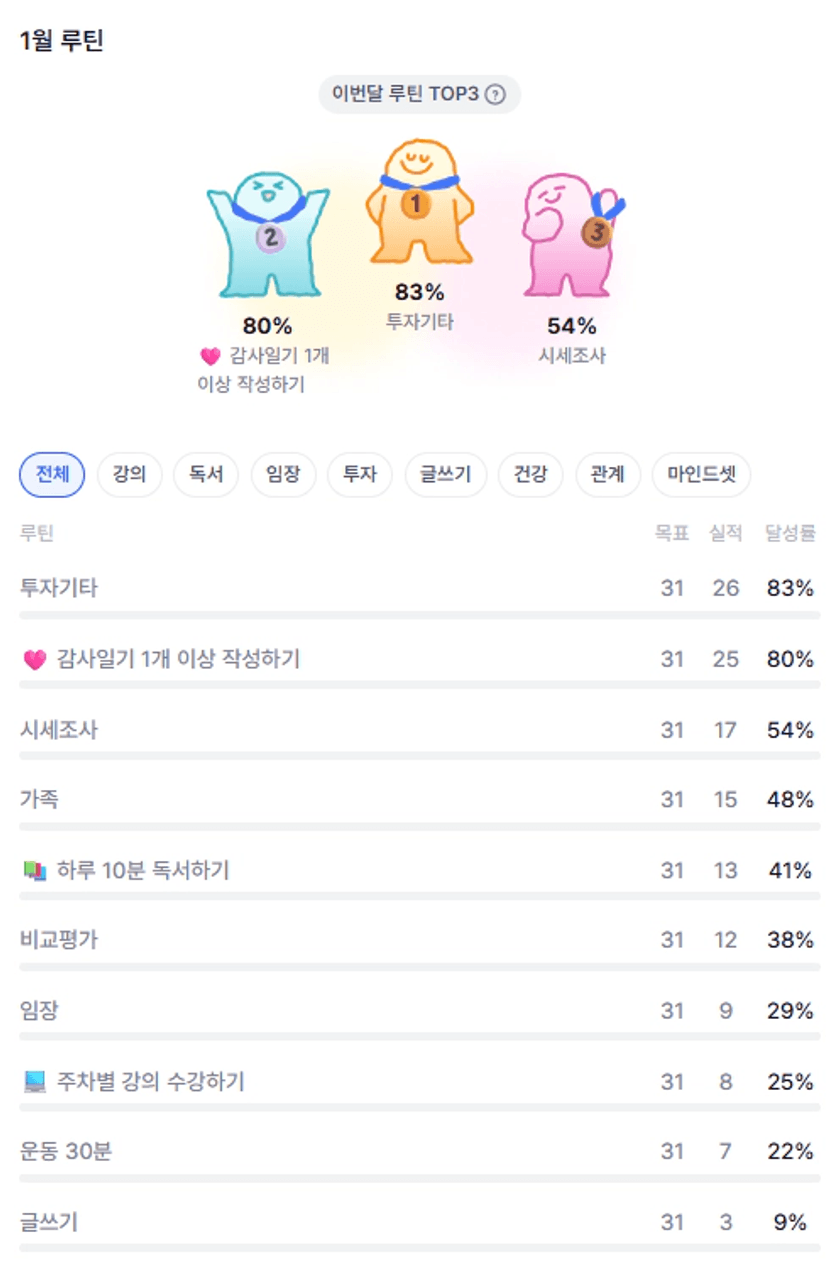Open the 마인드셋 category tab
This screenshot has height=1279, width=827.
pyautogui.click(x=701, y=475)
